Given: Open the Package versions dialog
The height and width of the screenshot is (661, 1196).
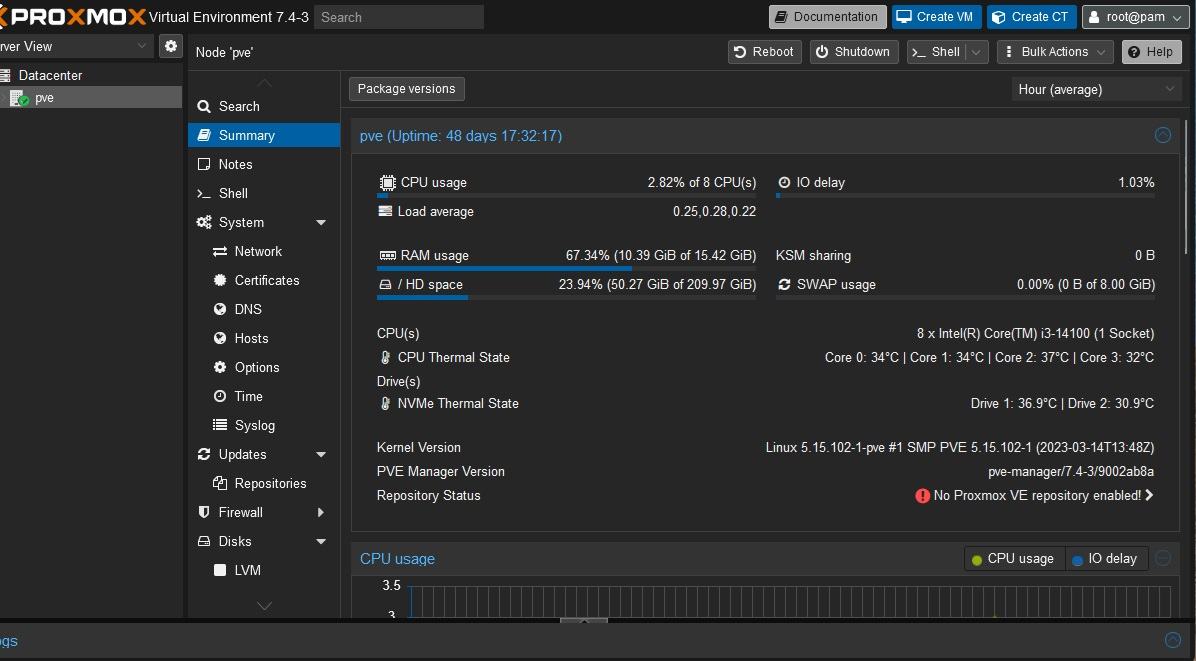Looking at the screenshot, I should [407, 88].
